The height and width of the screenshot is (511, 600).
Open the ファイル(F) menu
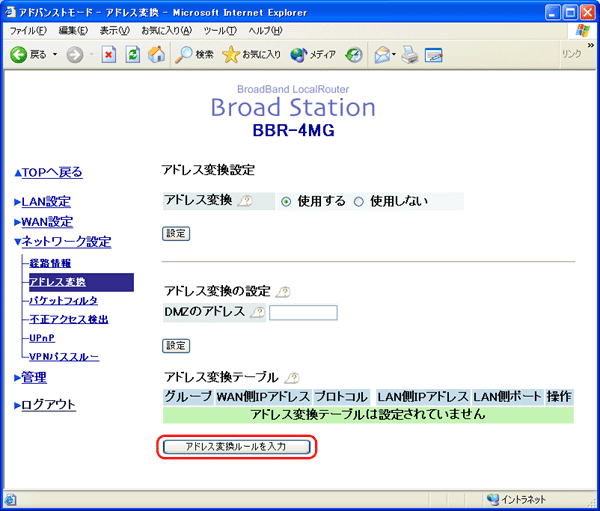click(28, 31)
